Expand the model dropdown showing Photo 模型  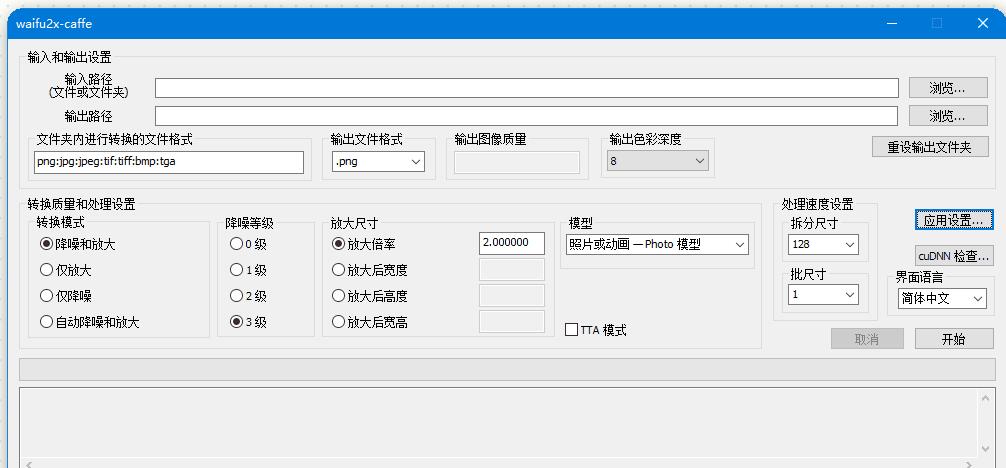coord(657,244)
